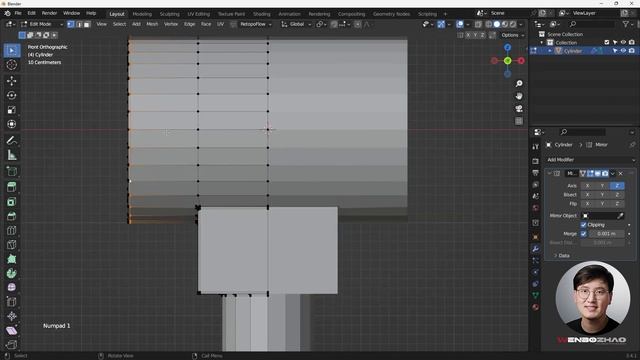
Task: Expand the Data section of Mirror modifier
Action: click(x=562, y=256)
